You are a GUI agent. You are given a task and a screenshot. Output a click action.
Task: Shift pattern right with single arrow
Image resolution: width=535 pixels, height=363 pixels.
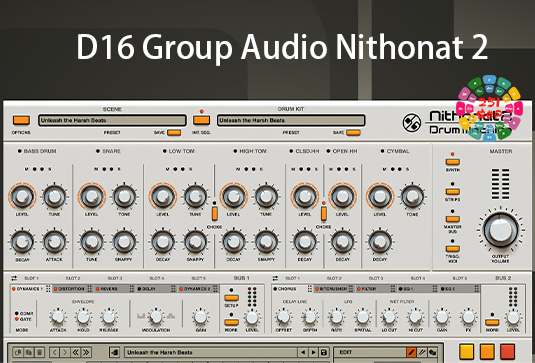point(65,352)
